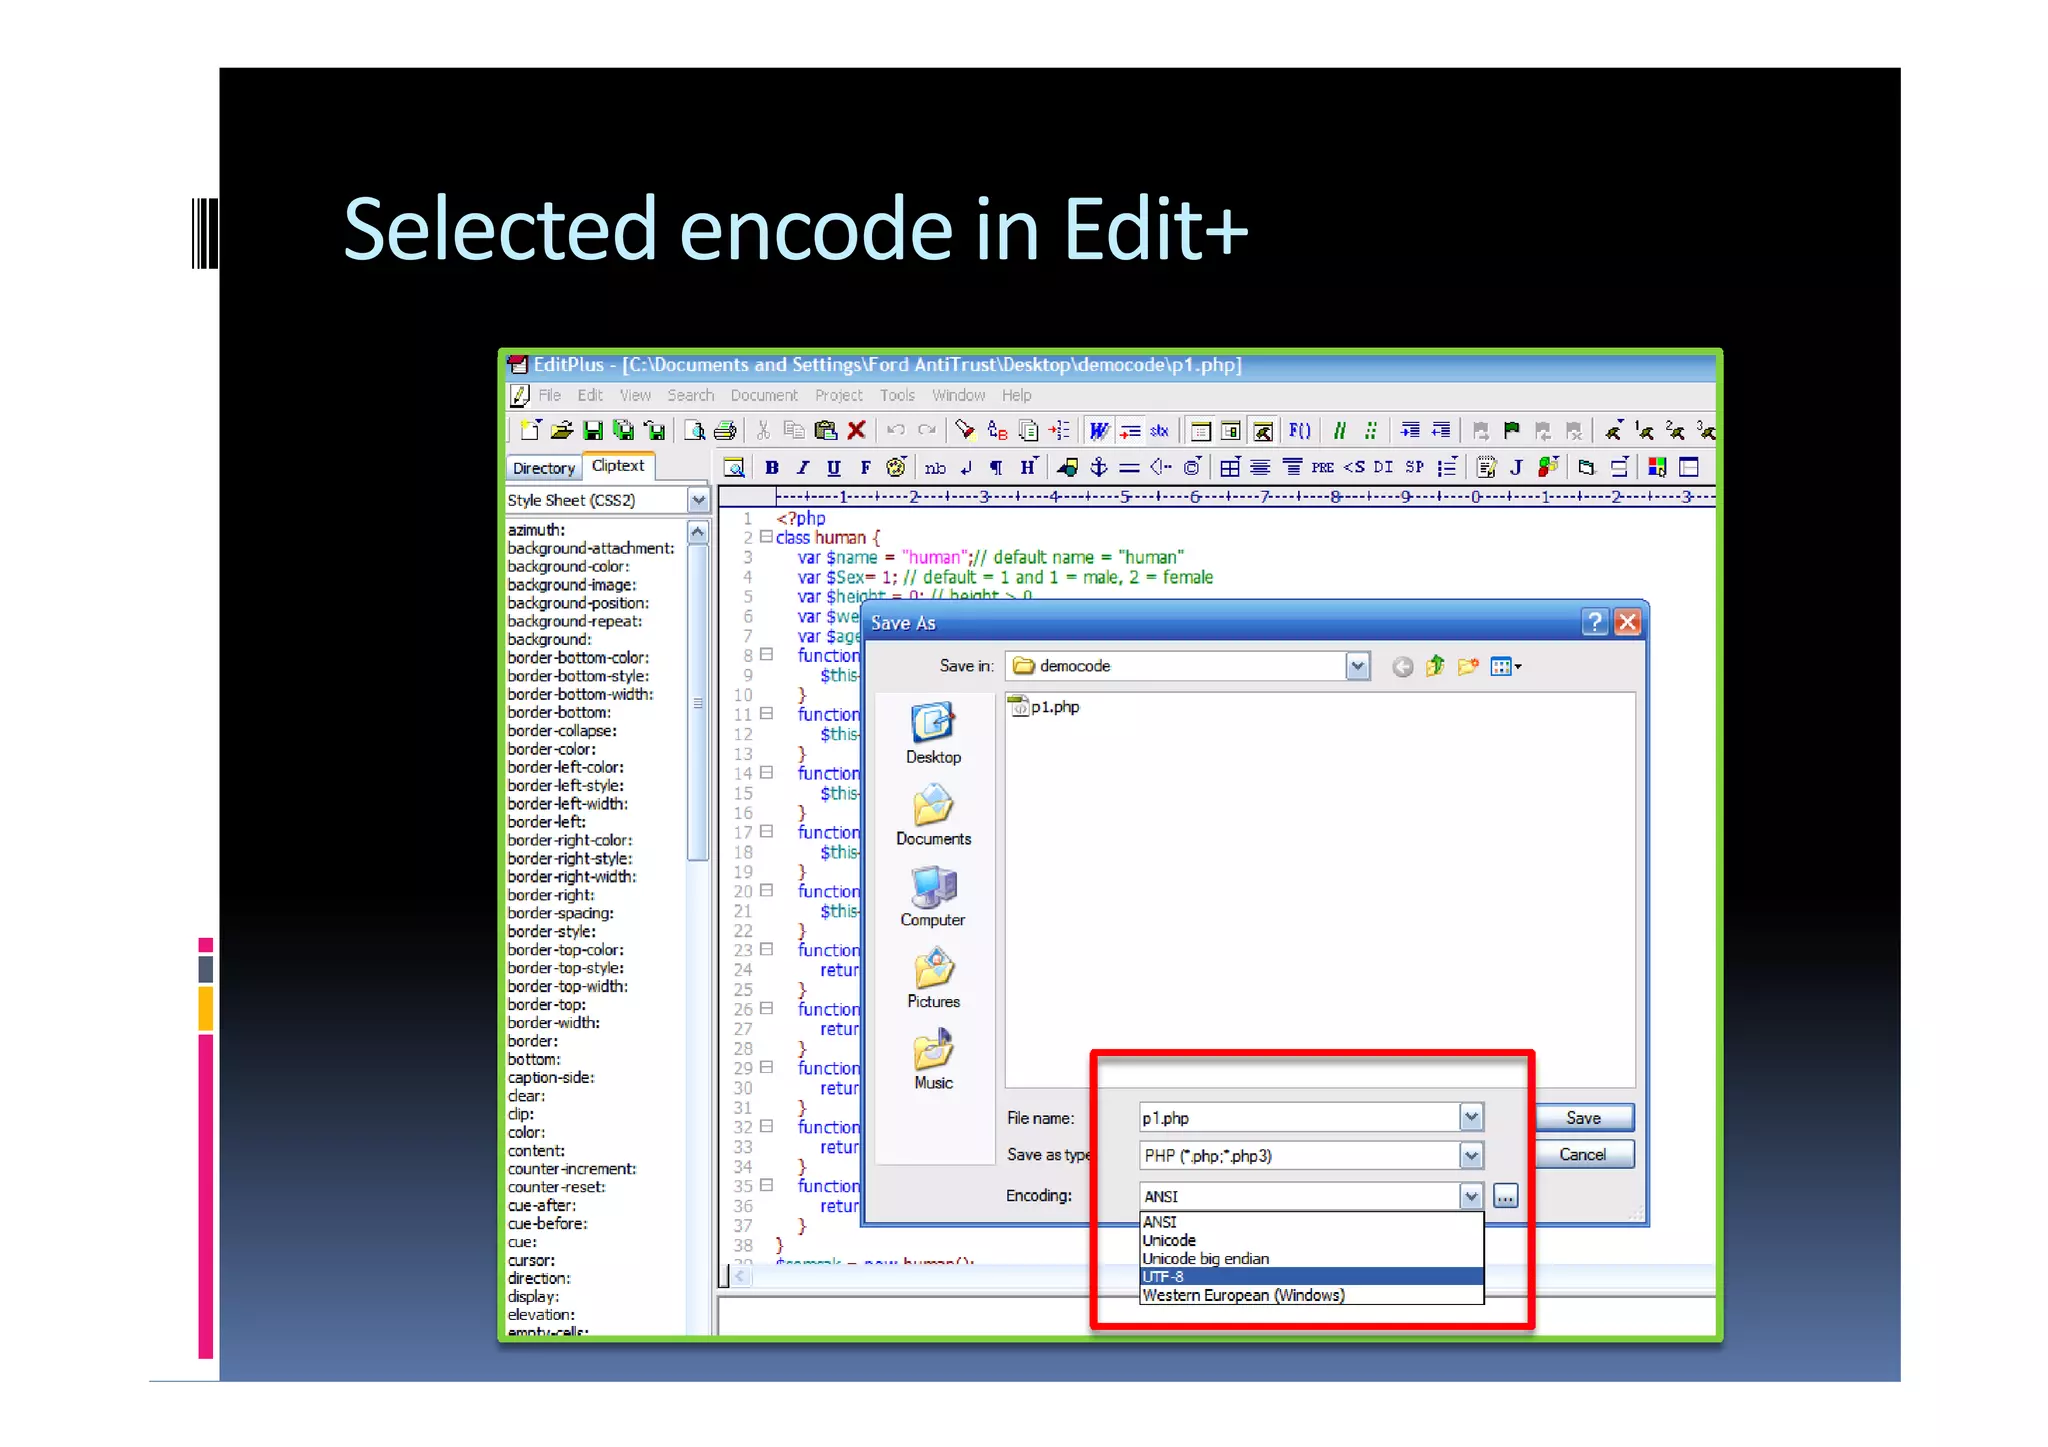The height and width of the screenshot is (1447, 2048).
Task: Expand the Style Sheet (CSS2) dropdown
Action: tap(699, 500)
